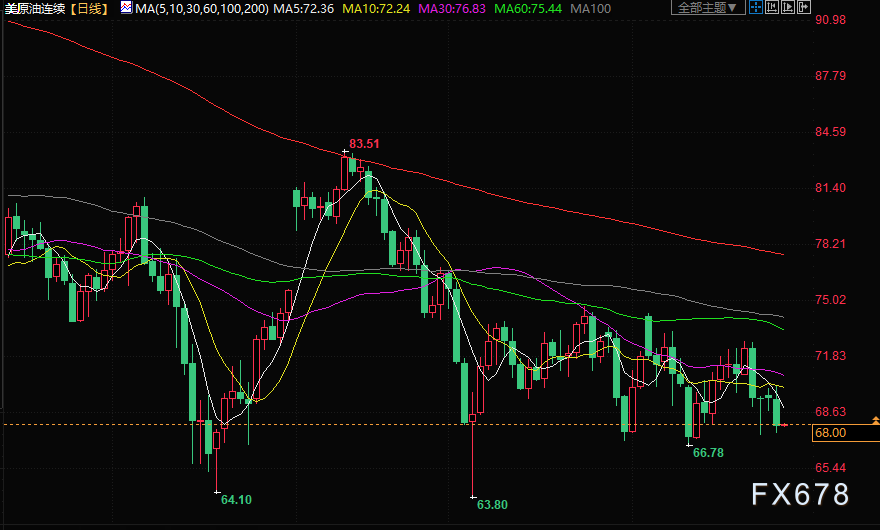
Task: Click the 81.40 price axis label
Action: (831, 188)
